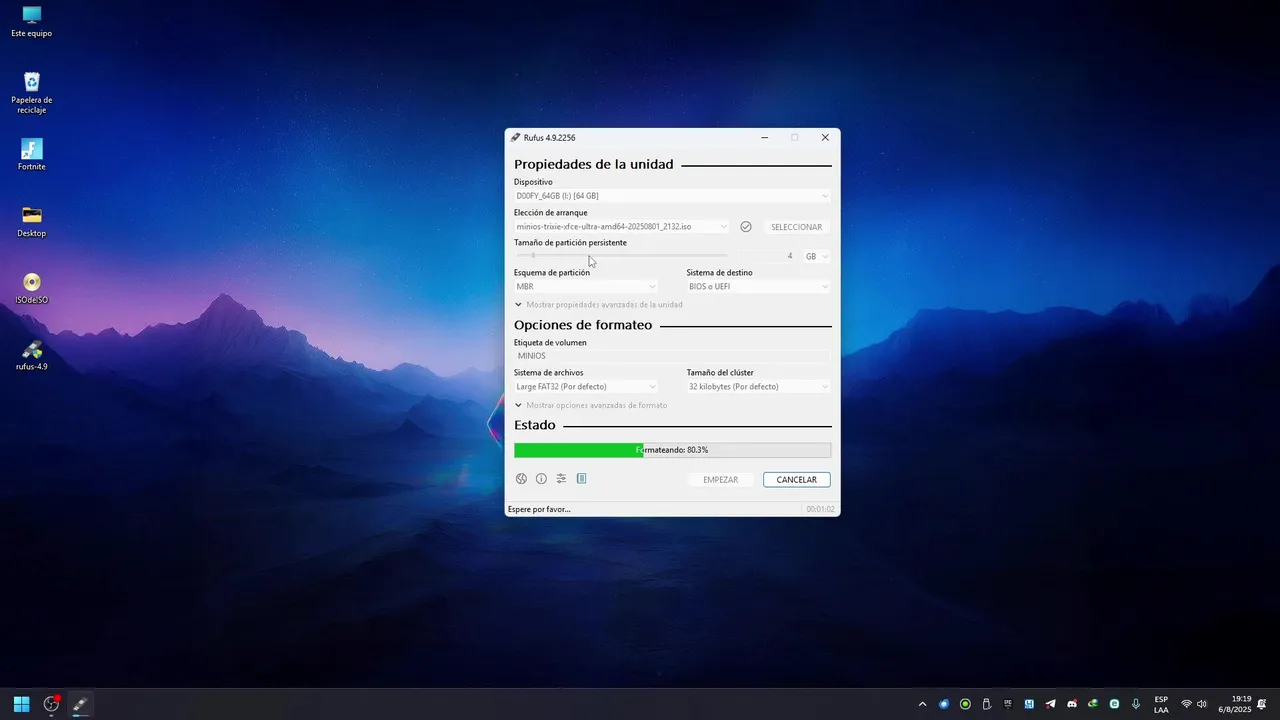Expand Mostrar opciones avanzadas de formato
The width and height of the screenshot is (1280, 720).
click(590, 405)
